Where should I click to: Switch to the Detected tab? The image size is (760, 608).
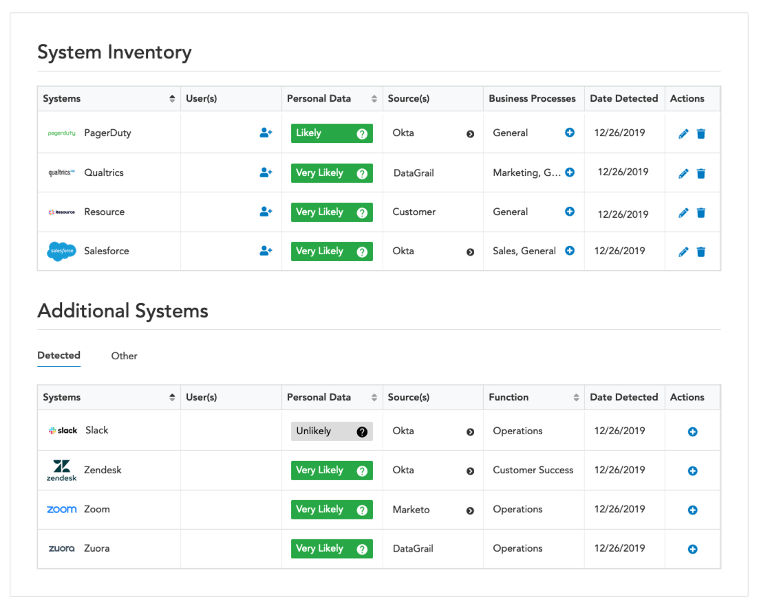(x=59, y=355)
